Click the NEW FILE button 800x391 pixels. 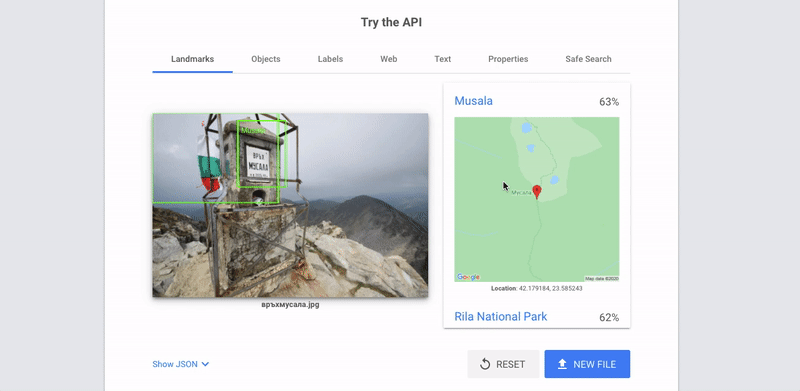[x=587, y=364]
